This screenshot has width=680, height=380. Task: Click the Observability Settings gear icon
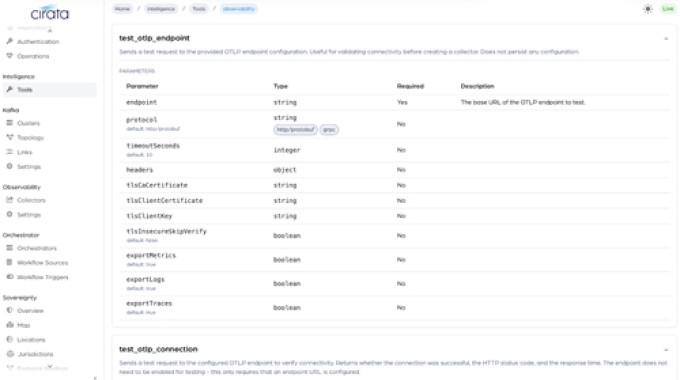pyautogui.click(x=10, y=215)
